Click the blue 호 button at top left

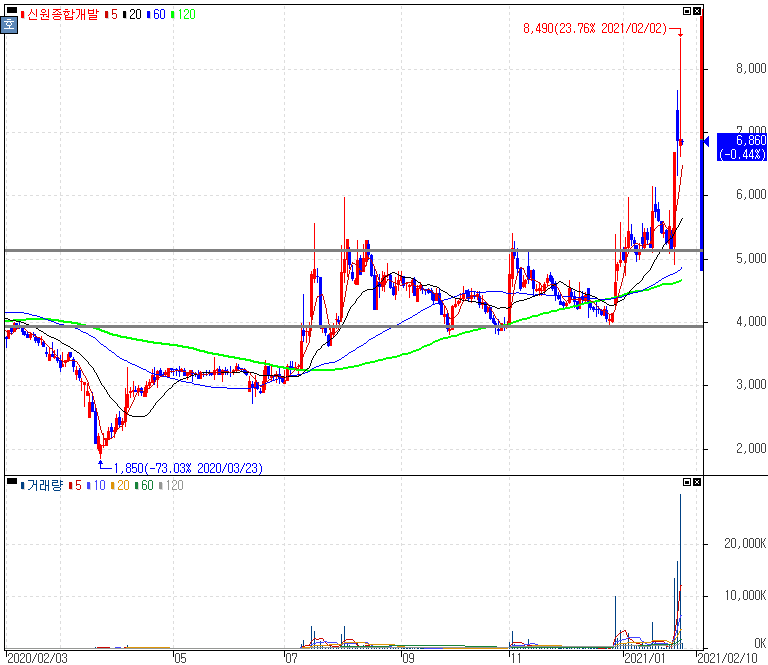(x=9, y=25)
